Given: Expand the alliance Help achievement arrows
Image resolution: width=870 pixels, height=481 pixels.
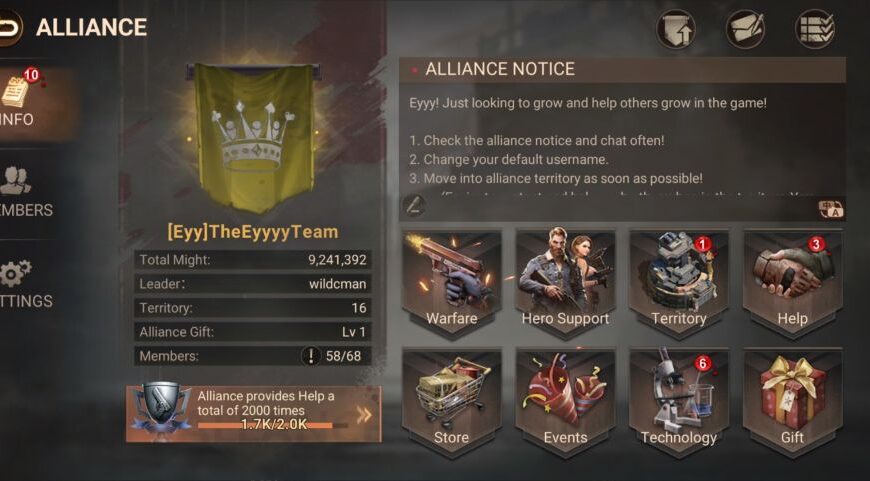Looking at the screenshot, I should [x=364, y=415].
